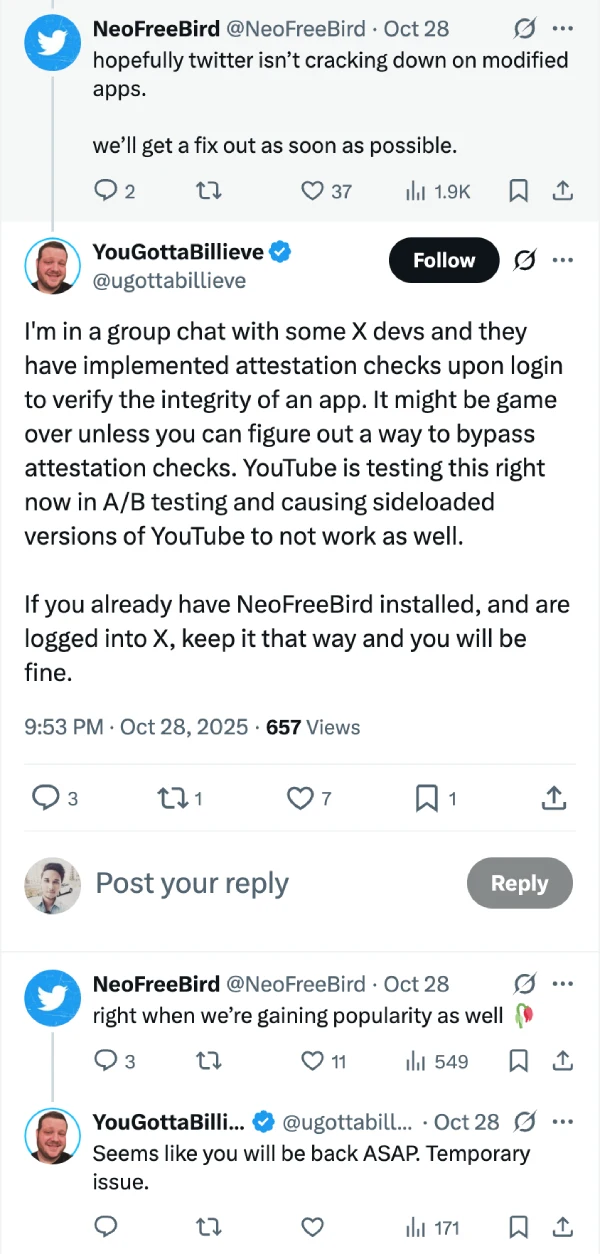
Task: Share the "gaining popularity" NeoFreeBird reply
Action: pos(562,1061)
